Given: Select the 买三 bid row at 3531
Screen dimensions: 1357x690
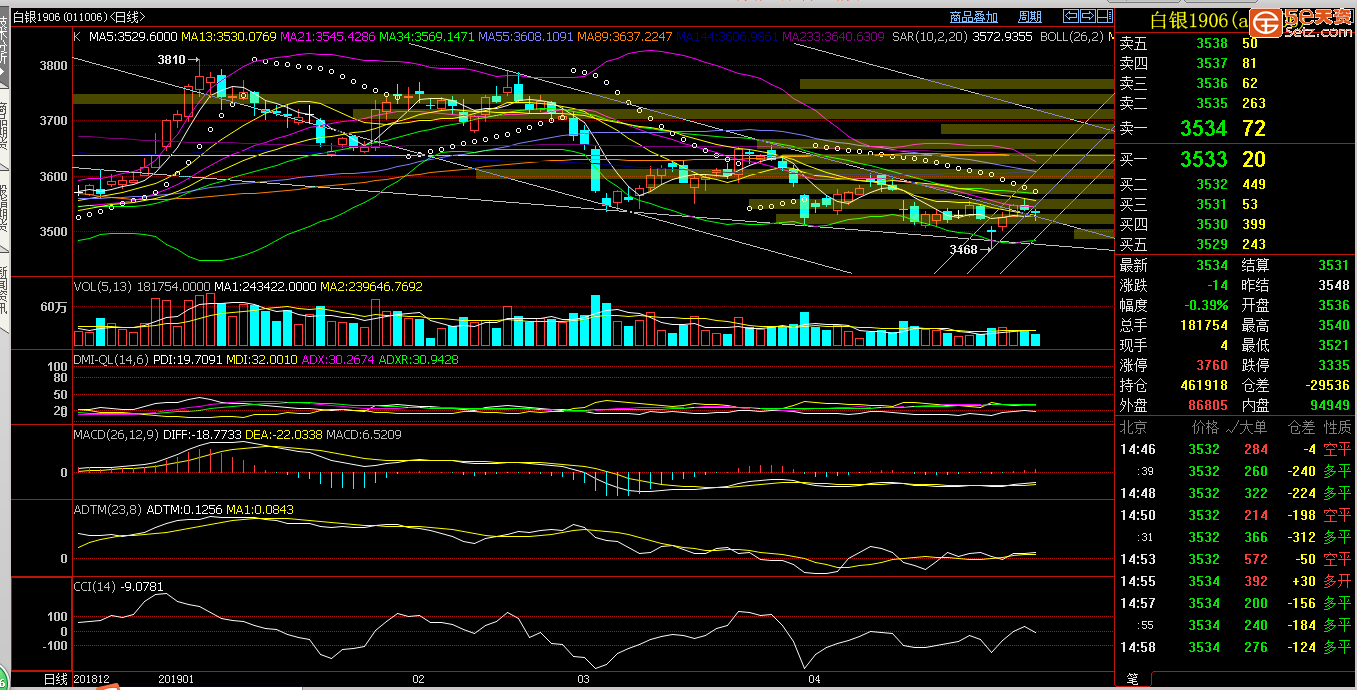Looking at the screenshot, I should [x=1235, y=204].
